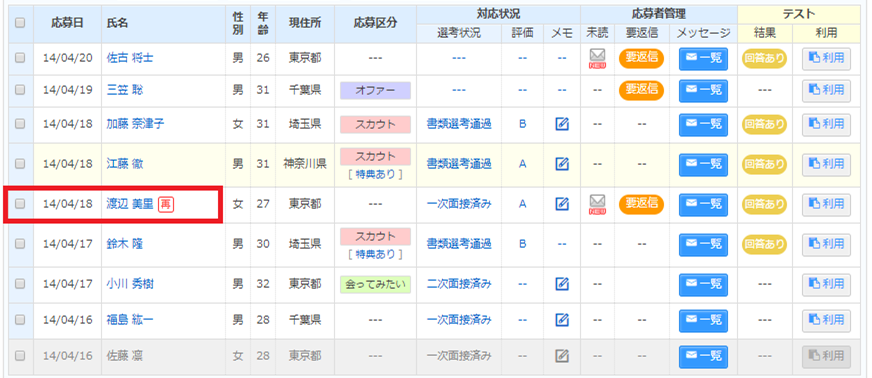The image size is (872, 378).
Task: Click orange 要返信 badge for 渡辺 美星
Action: coord(641,203)
